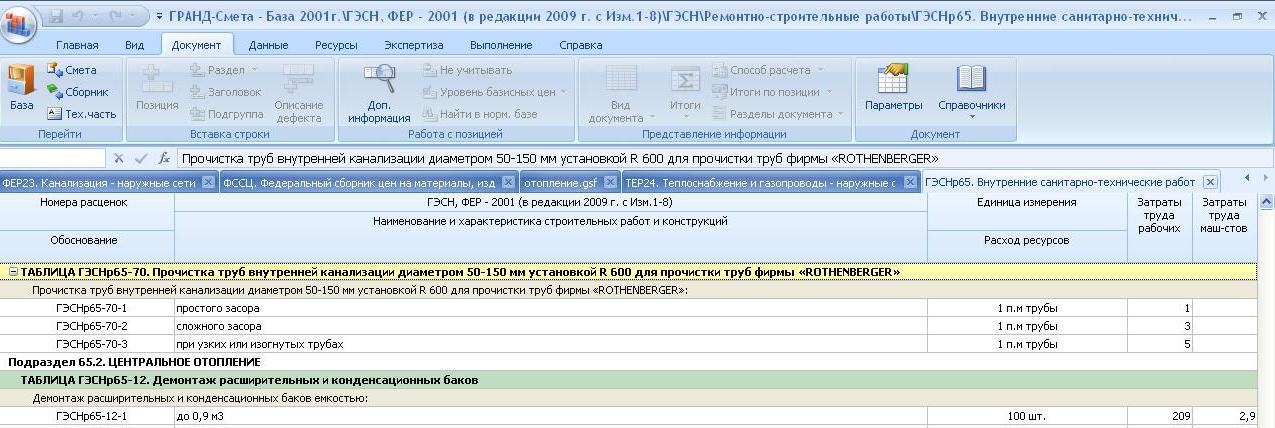1275x428 pixels.
Task: Click the Описание дефекта button
Action: (298, 92)
